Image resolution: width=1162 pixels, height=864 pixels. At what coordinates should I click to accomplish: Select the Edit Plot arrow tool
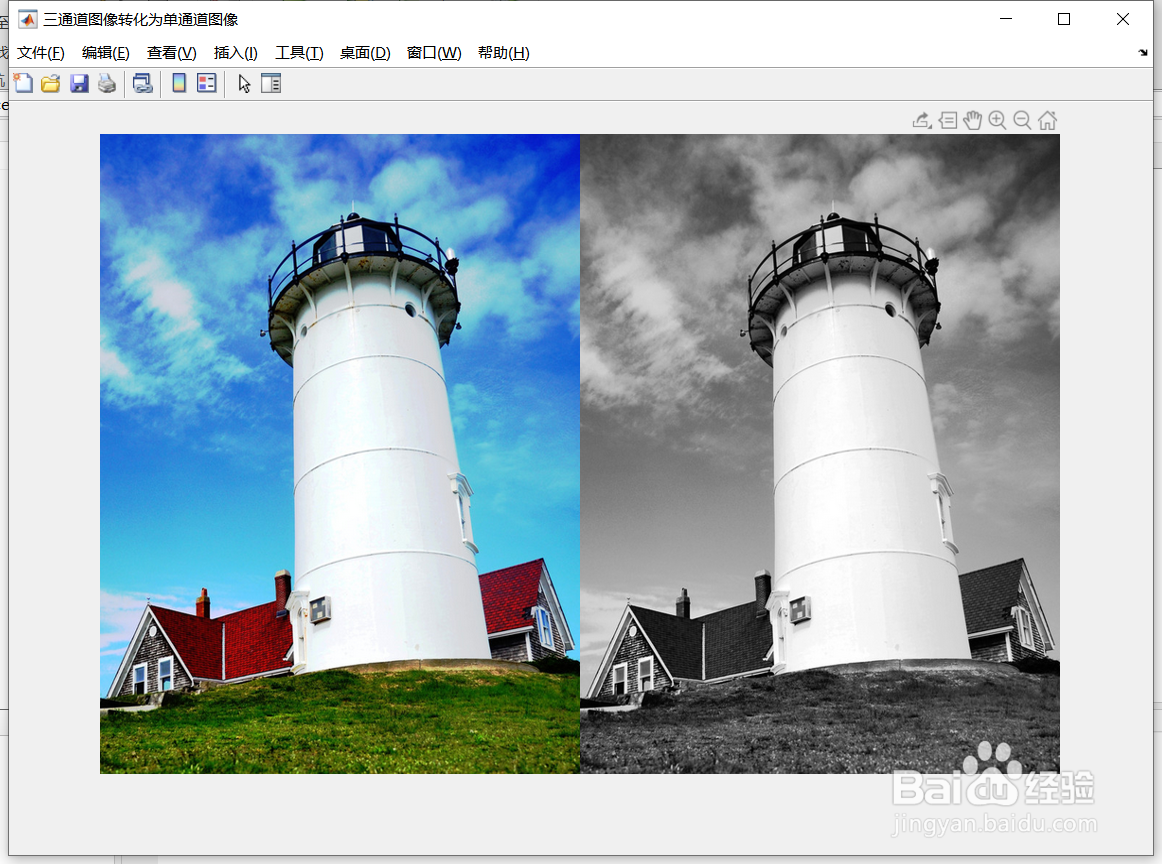point(245,84)
